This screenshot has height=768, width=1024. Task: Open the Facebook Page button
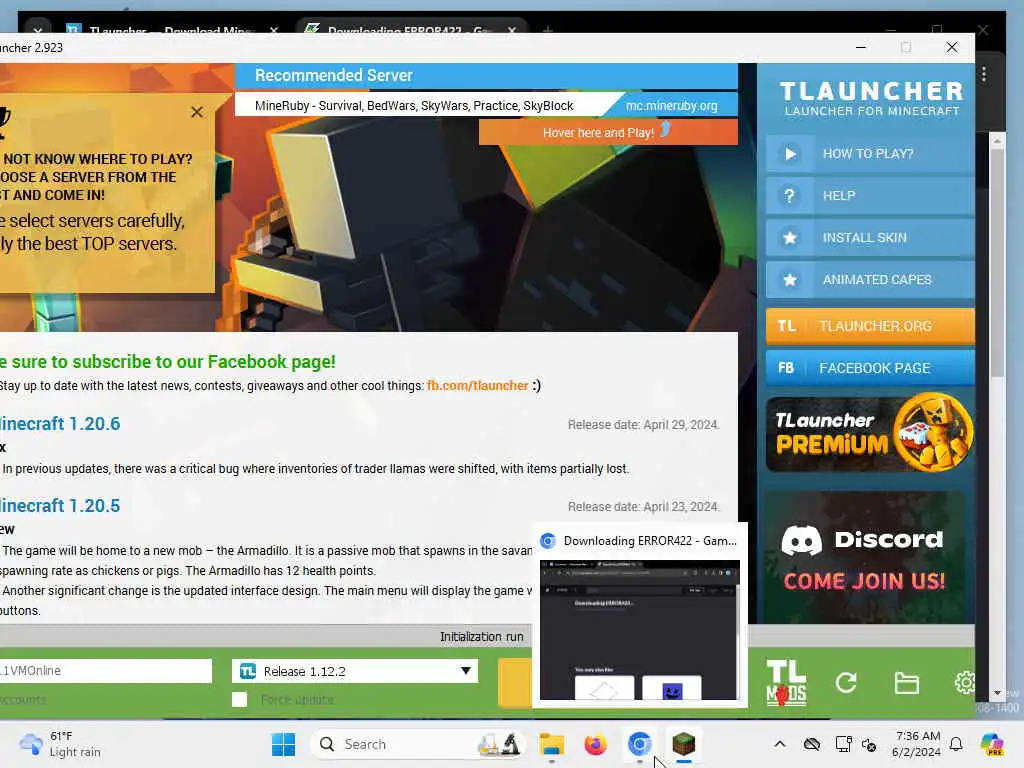click(870, 368)
